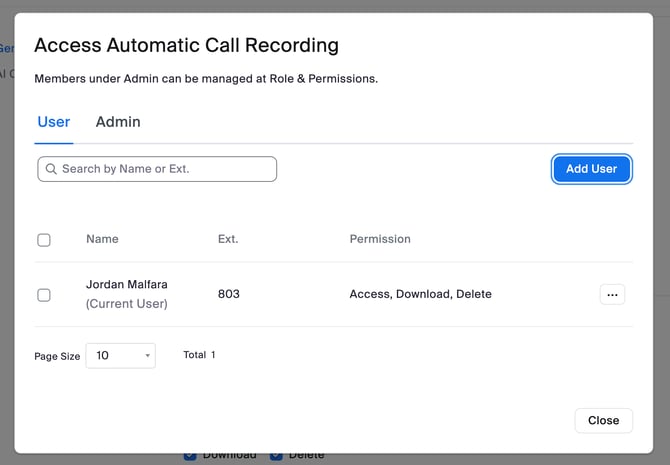The width and height of the screenshot is (670, 465).
Task: Close the dialog with Close button
Action: pyautogui.click(x=603, y=420)
